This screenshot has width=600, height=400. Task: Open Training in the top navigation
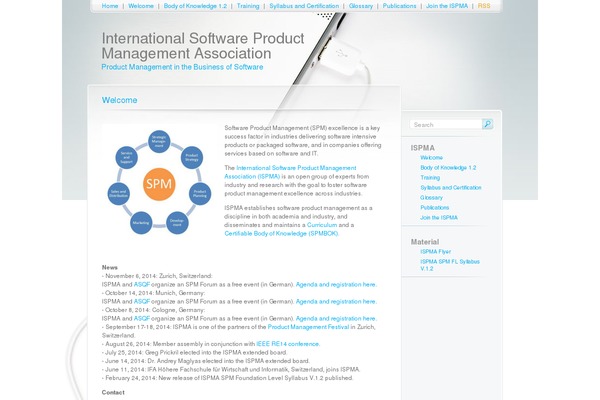[248, 6]
